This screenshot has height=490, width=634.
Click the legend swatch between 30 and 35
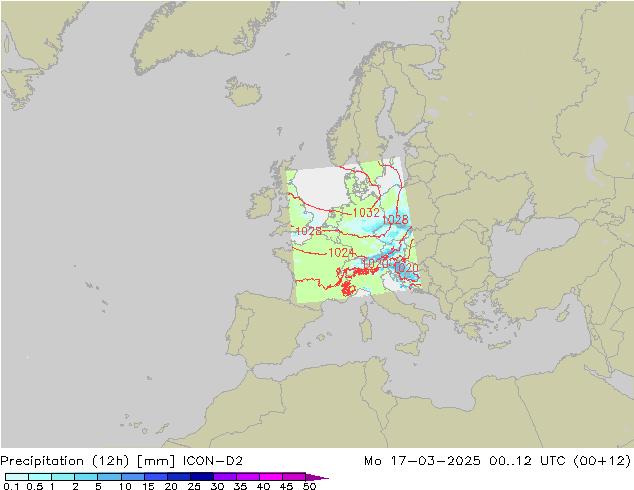225,477
